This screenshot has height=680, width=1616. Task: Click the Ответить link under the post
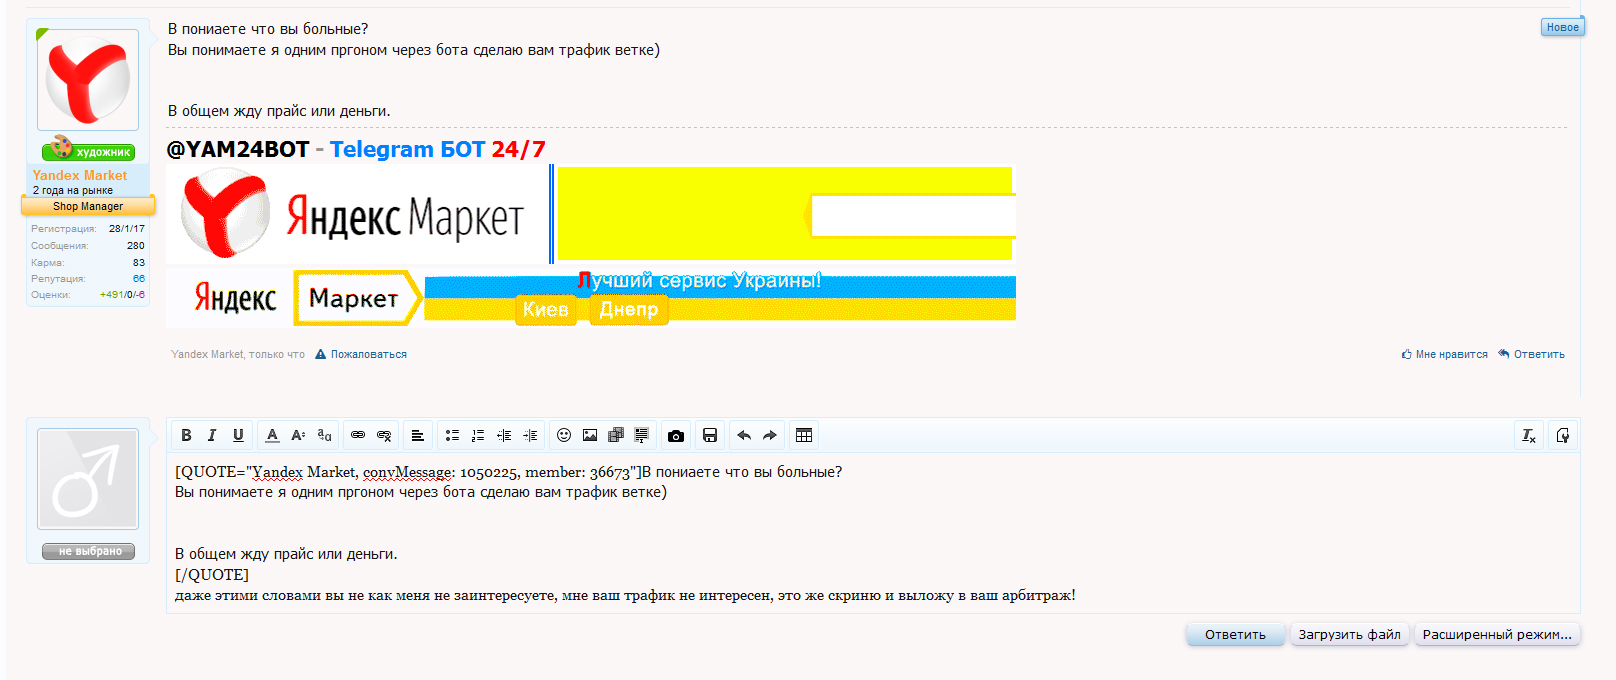click(x=1532, y=354)
